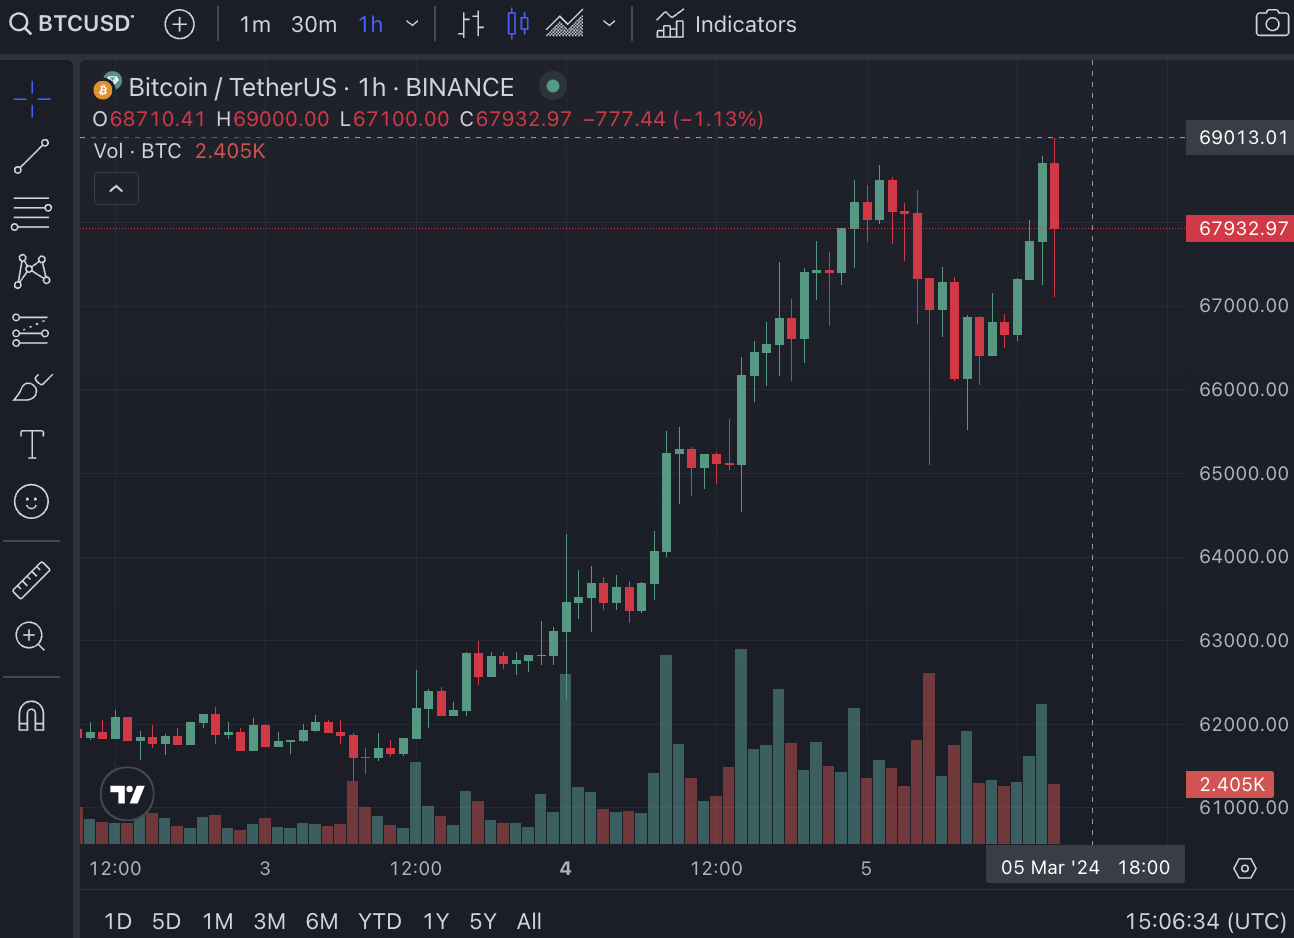Select the brush drawing tool
1294x938 pixels.
coord(32,386)
